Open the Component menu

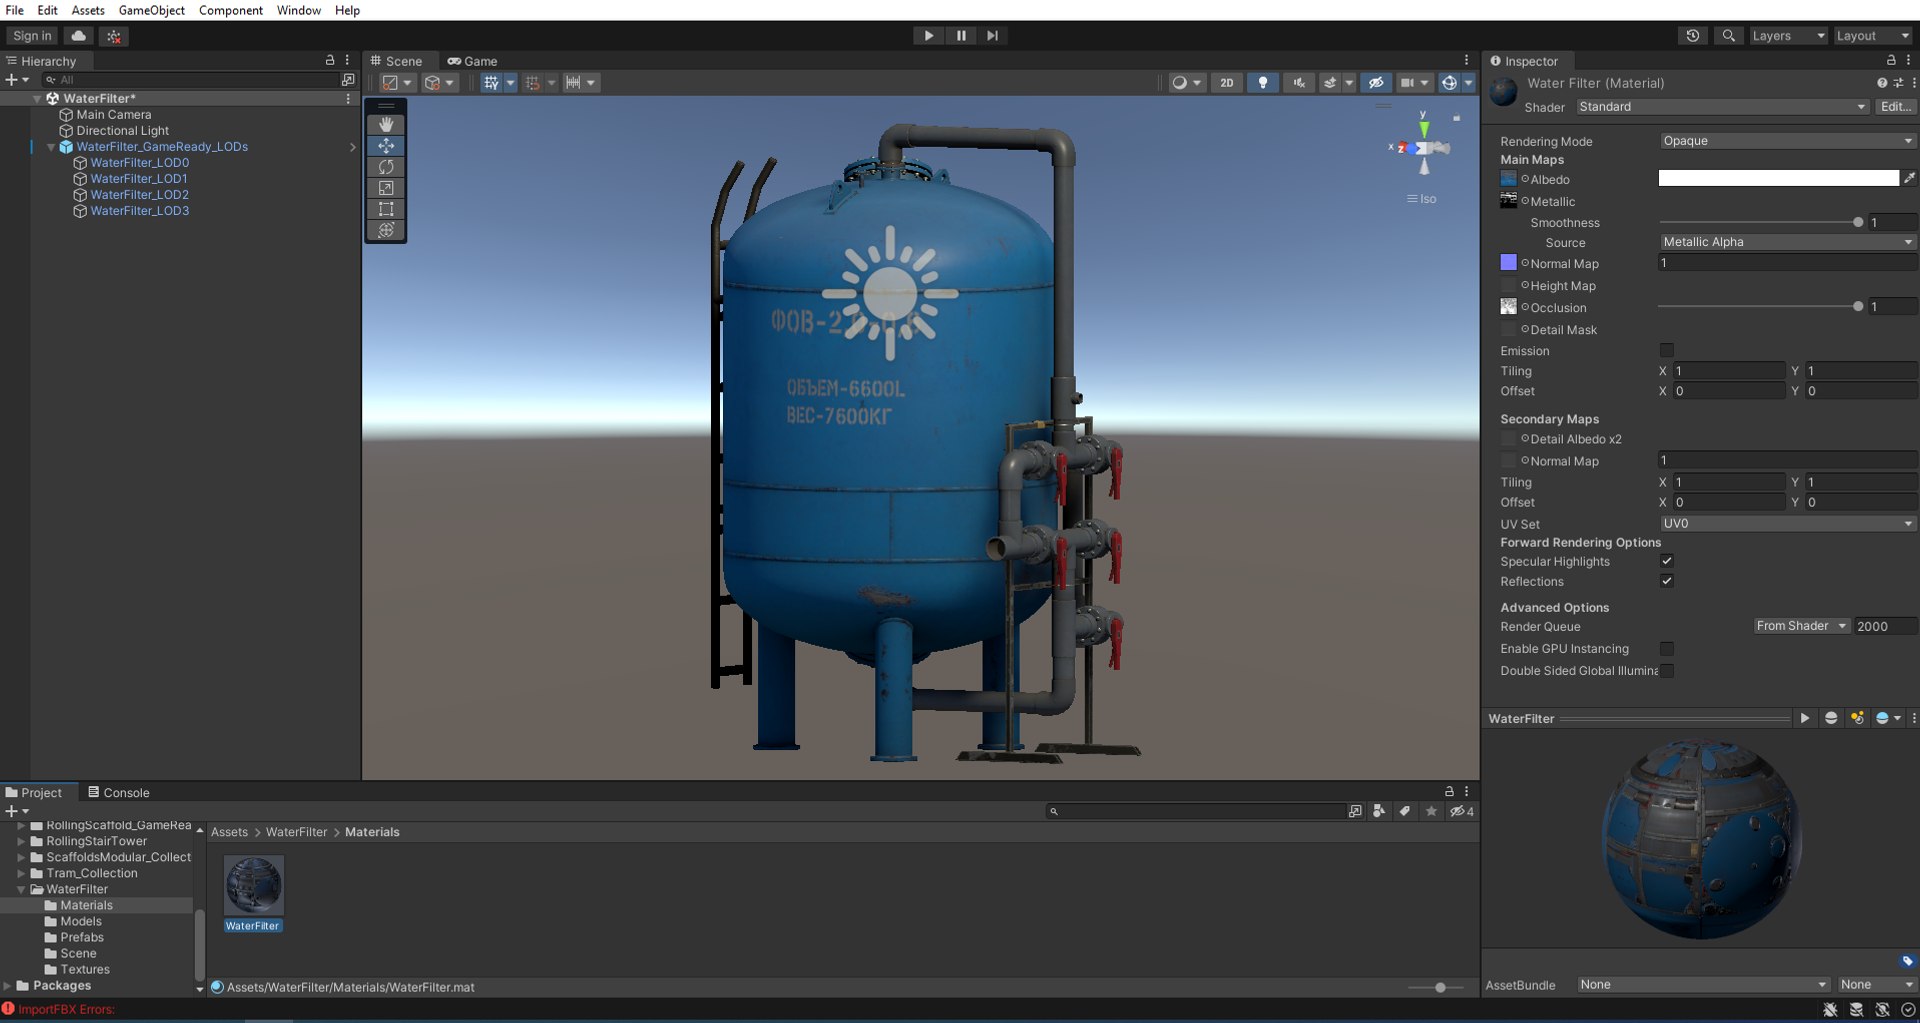[x=231, y=10]
